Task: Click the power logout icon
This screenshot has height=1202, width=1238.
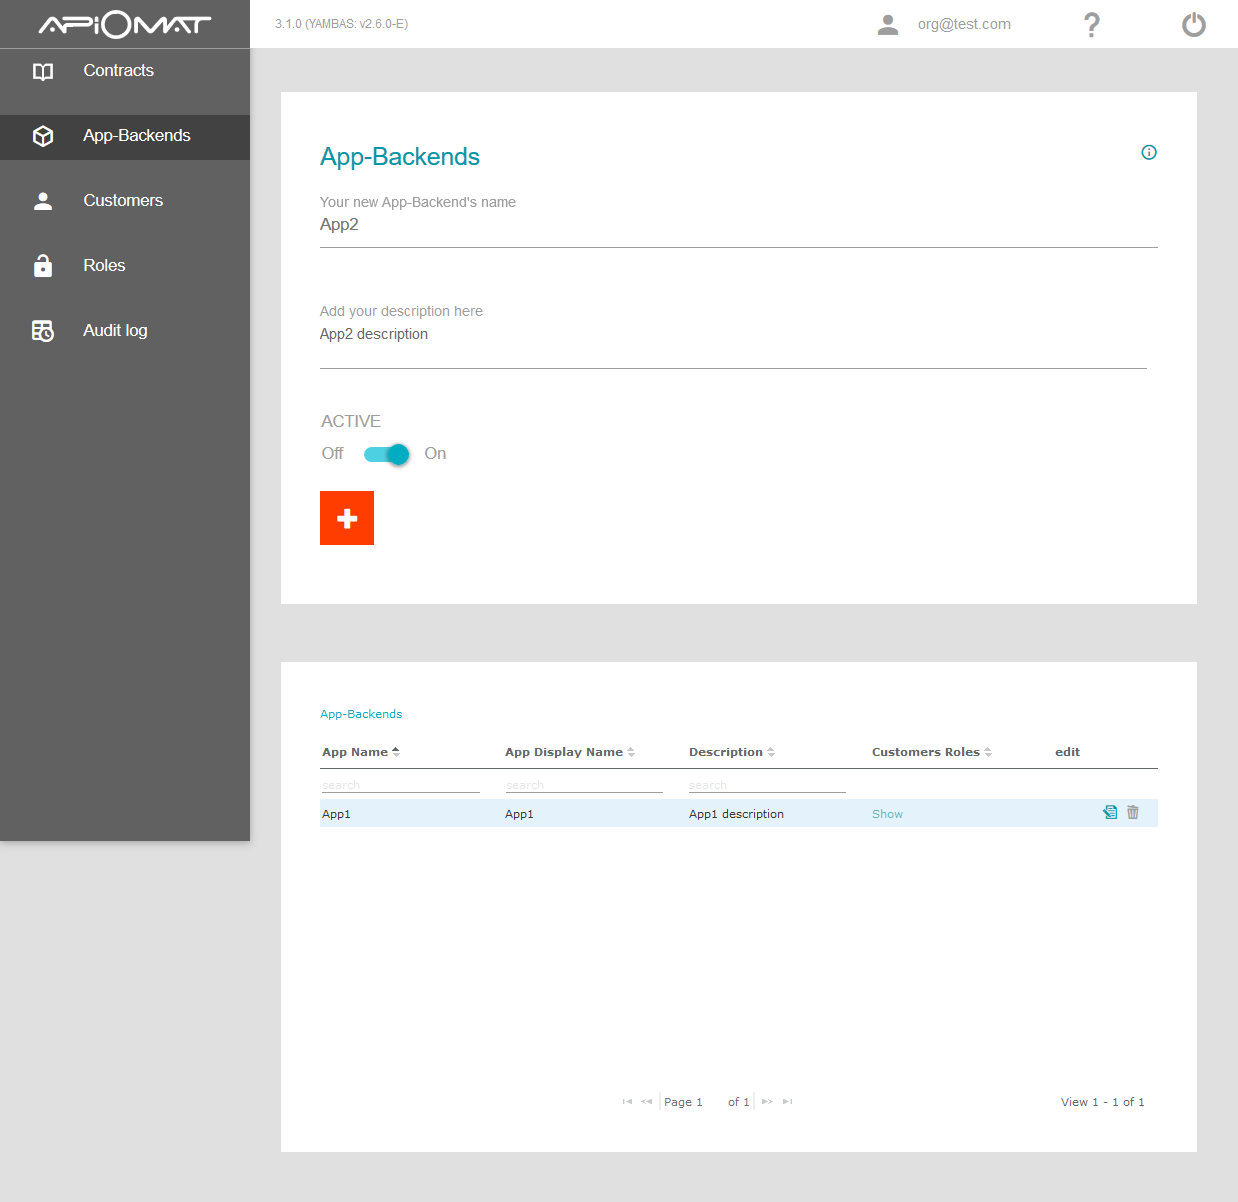Action: coord(1193,25)
